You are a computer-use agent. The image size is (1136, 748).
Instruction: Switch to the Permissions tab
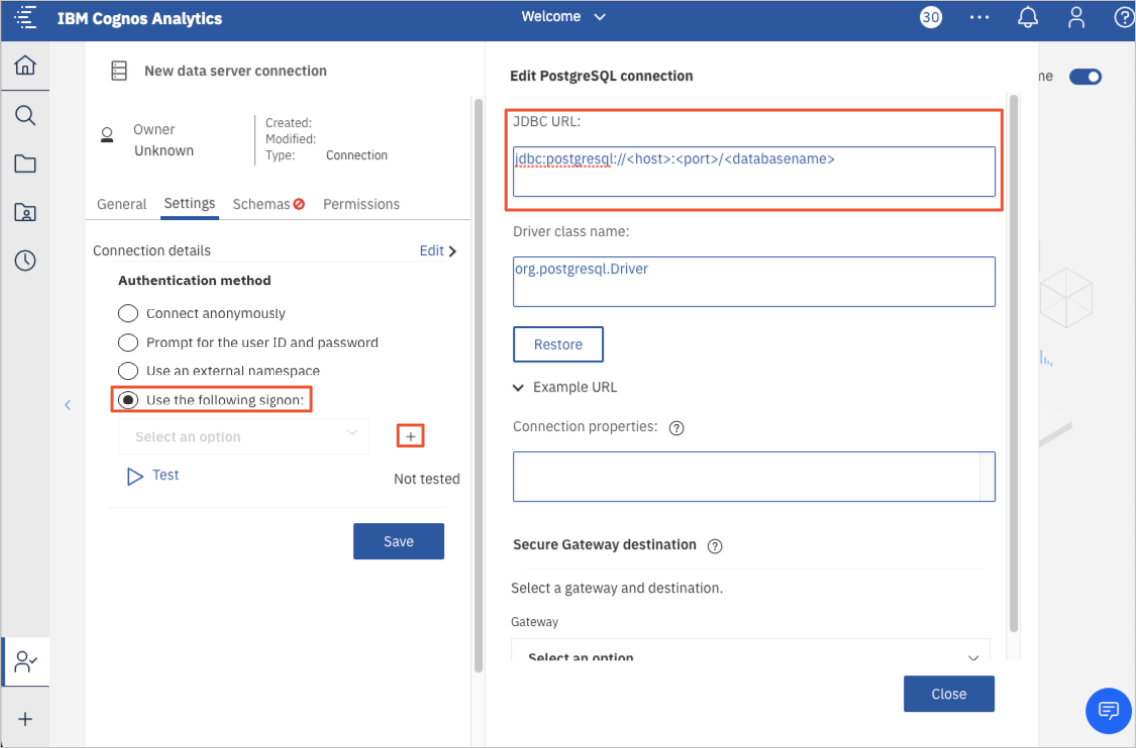click(x=362, y=204)
